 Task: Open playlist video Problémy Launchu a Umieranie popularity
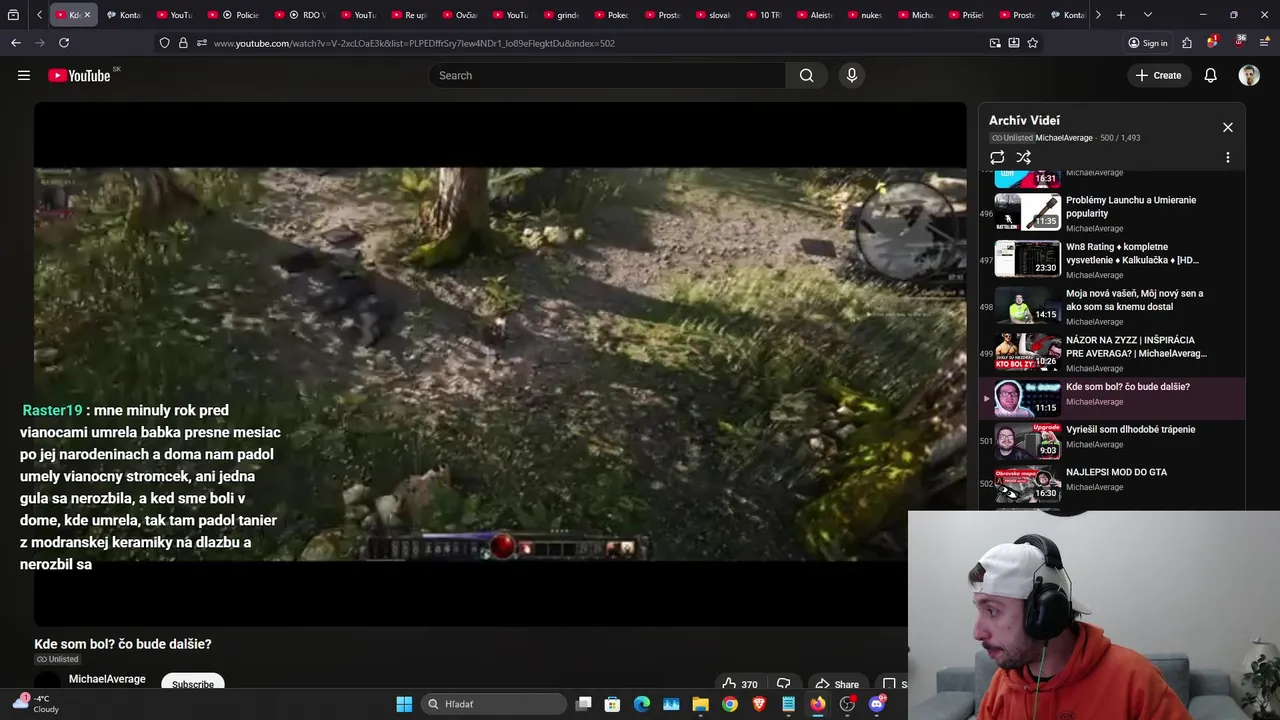click(x=1112, y=212)
